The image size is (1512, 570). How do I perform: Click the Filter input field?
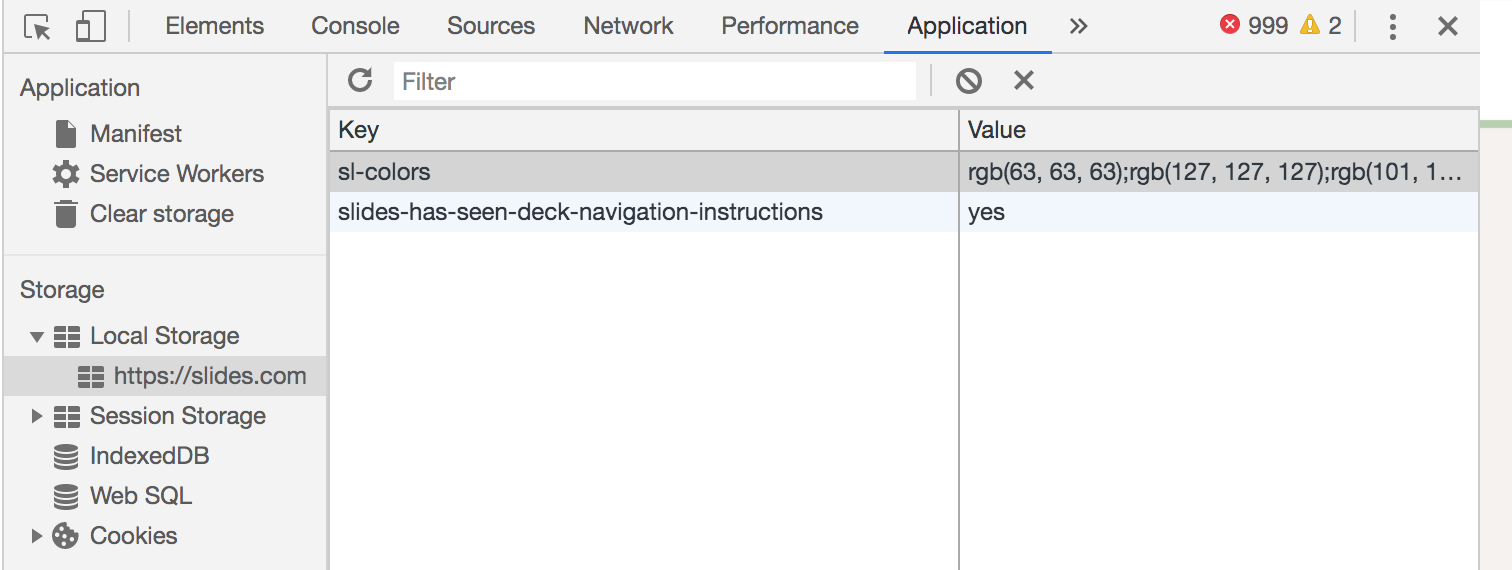[655, 82]
